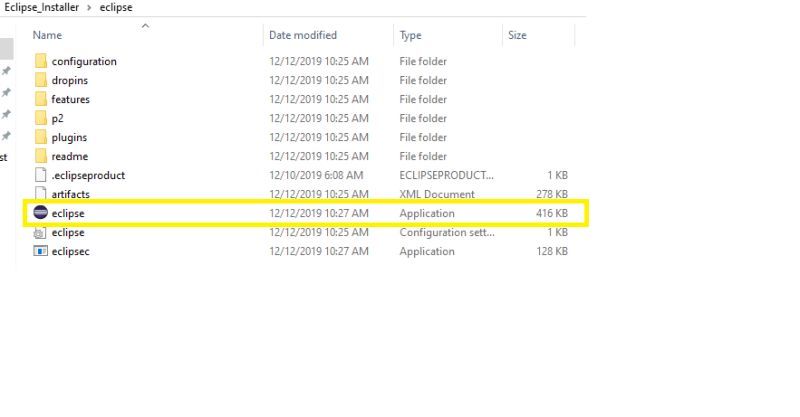This screenshot has width=800, height=417.
Task: Click the eclipsec Application type cell
Action: [x=427, y=251]
